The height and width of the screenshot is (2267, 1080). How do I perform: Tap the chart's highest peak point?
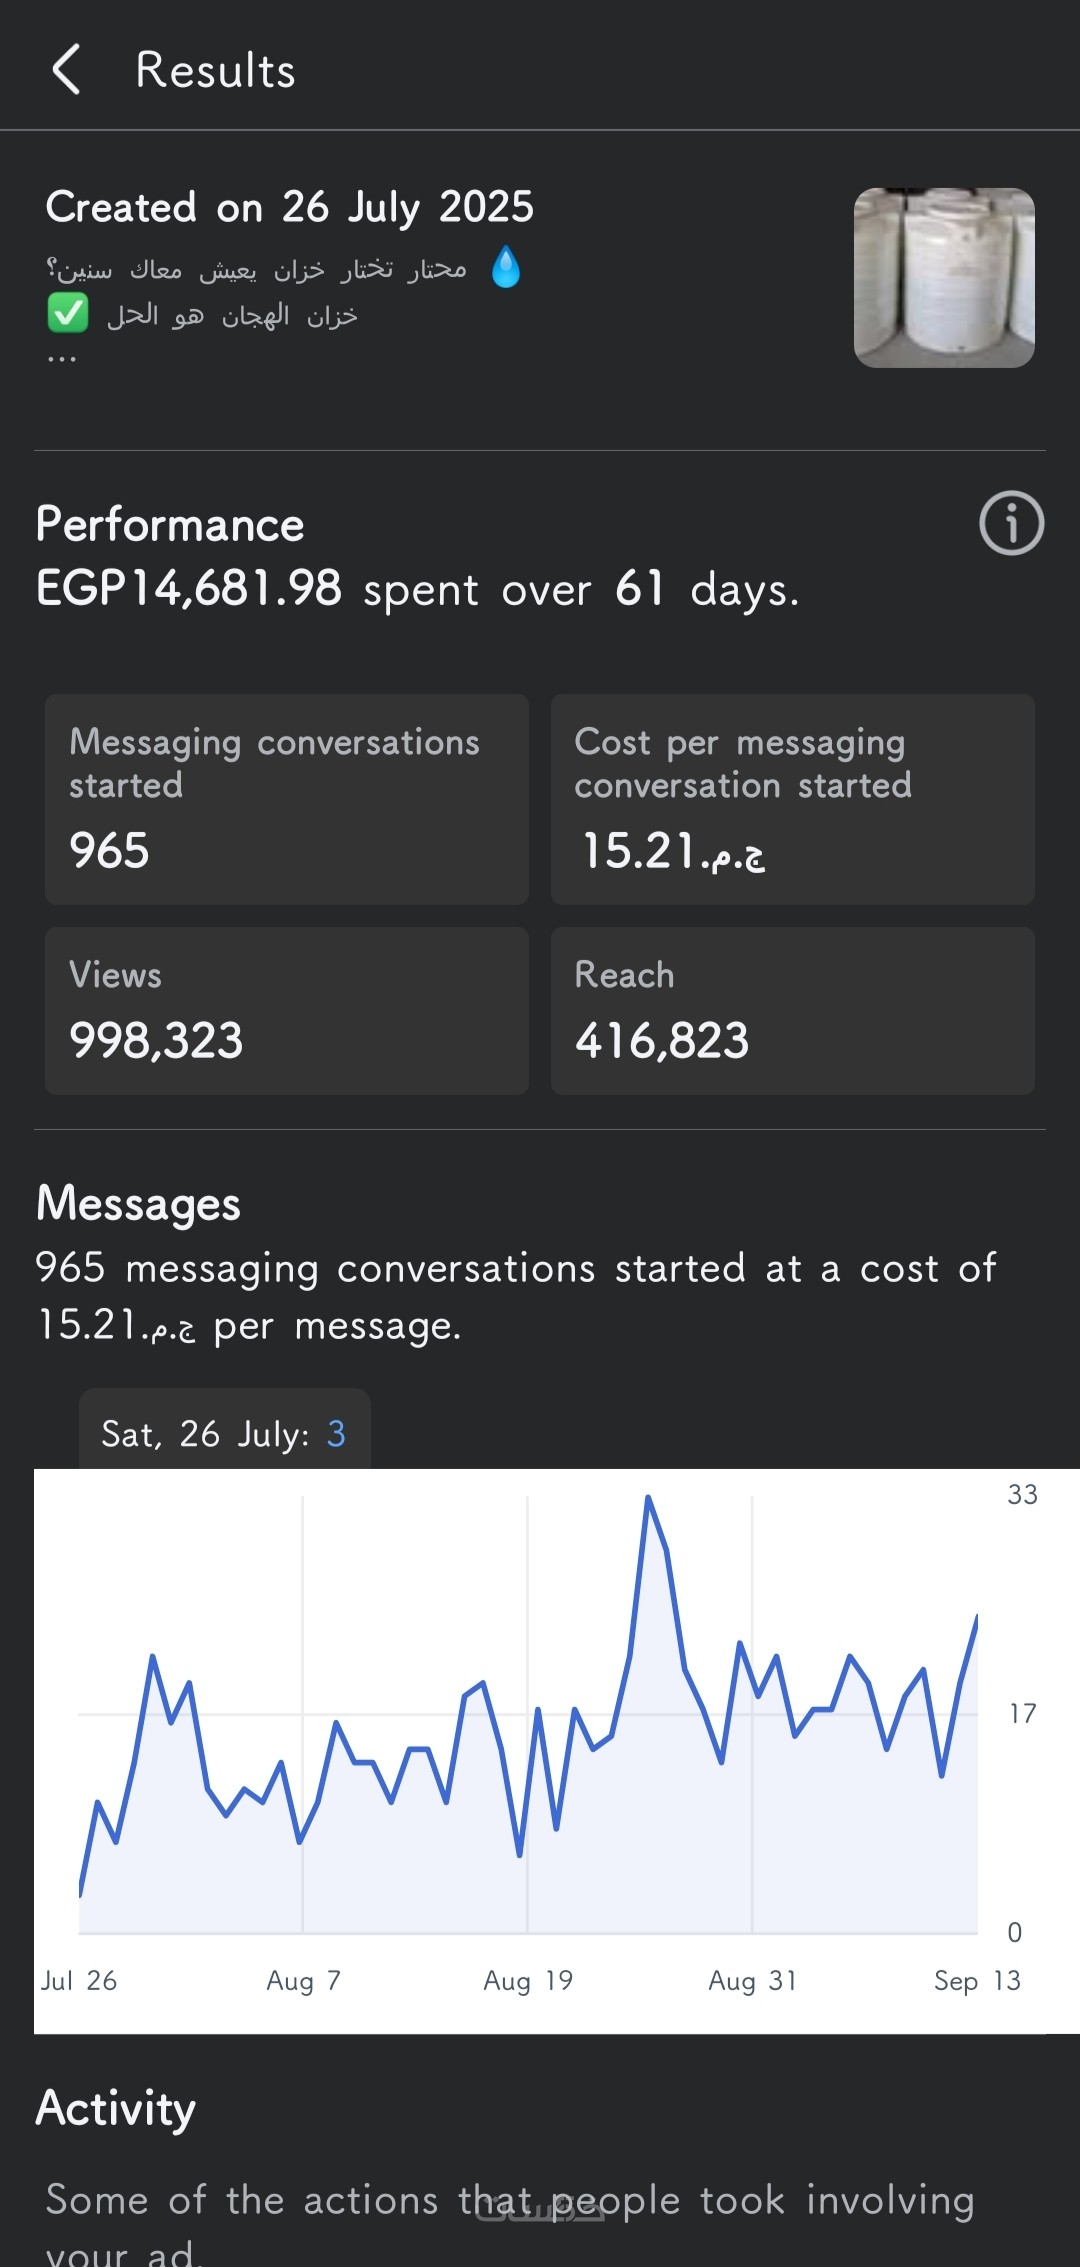(x=648, y=1498)
